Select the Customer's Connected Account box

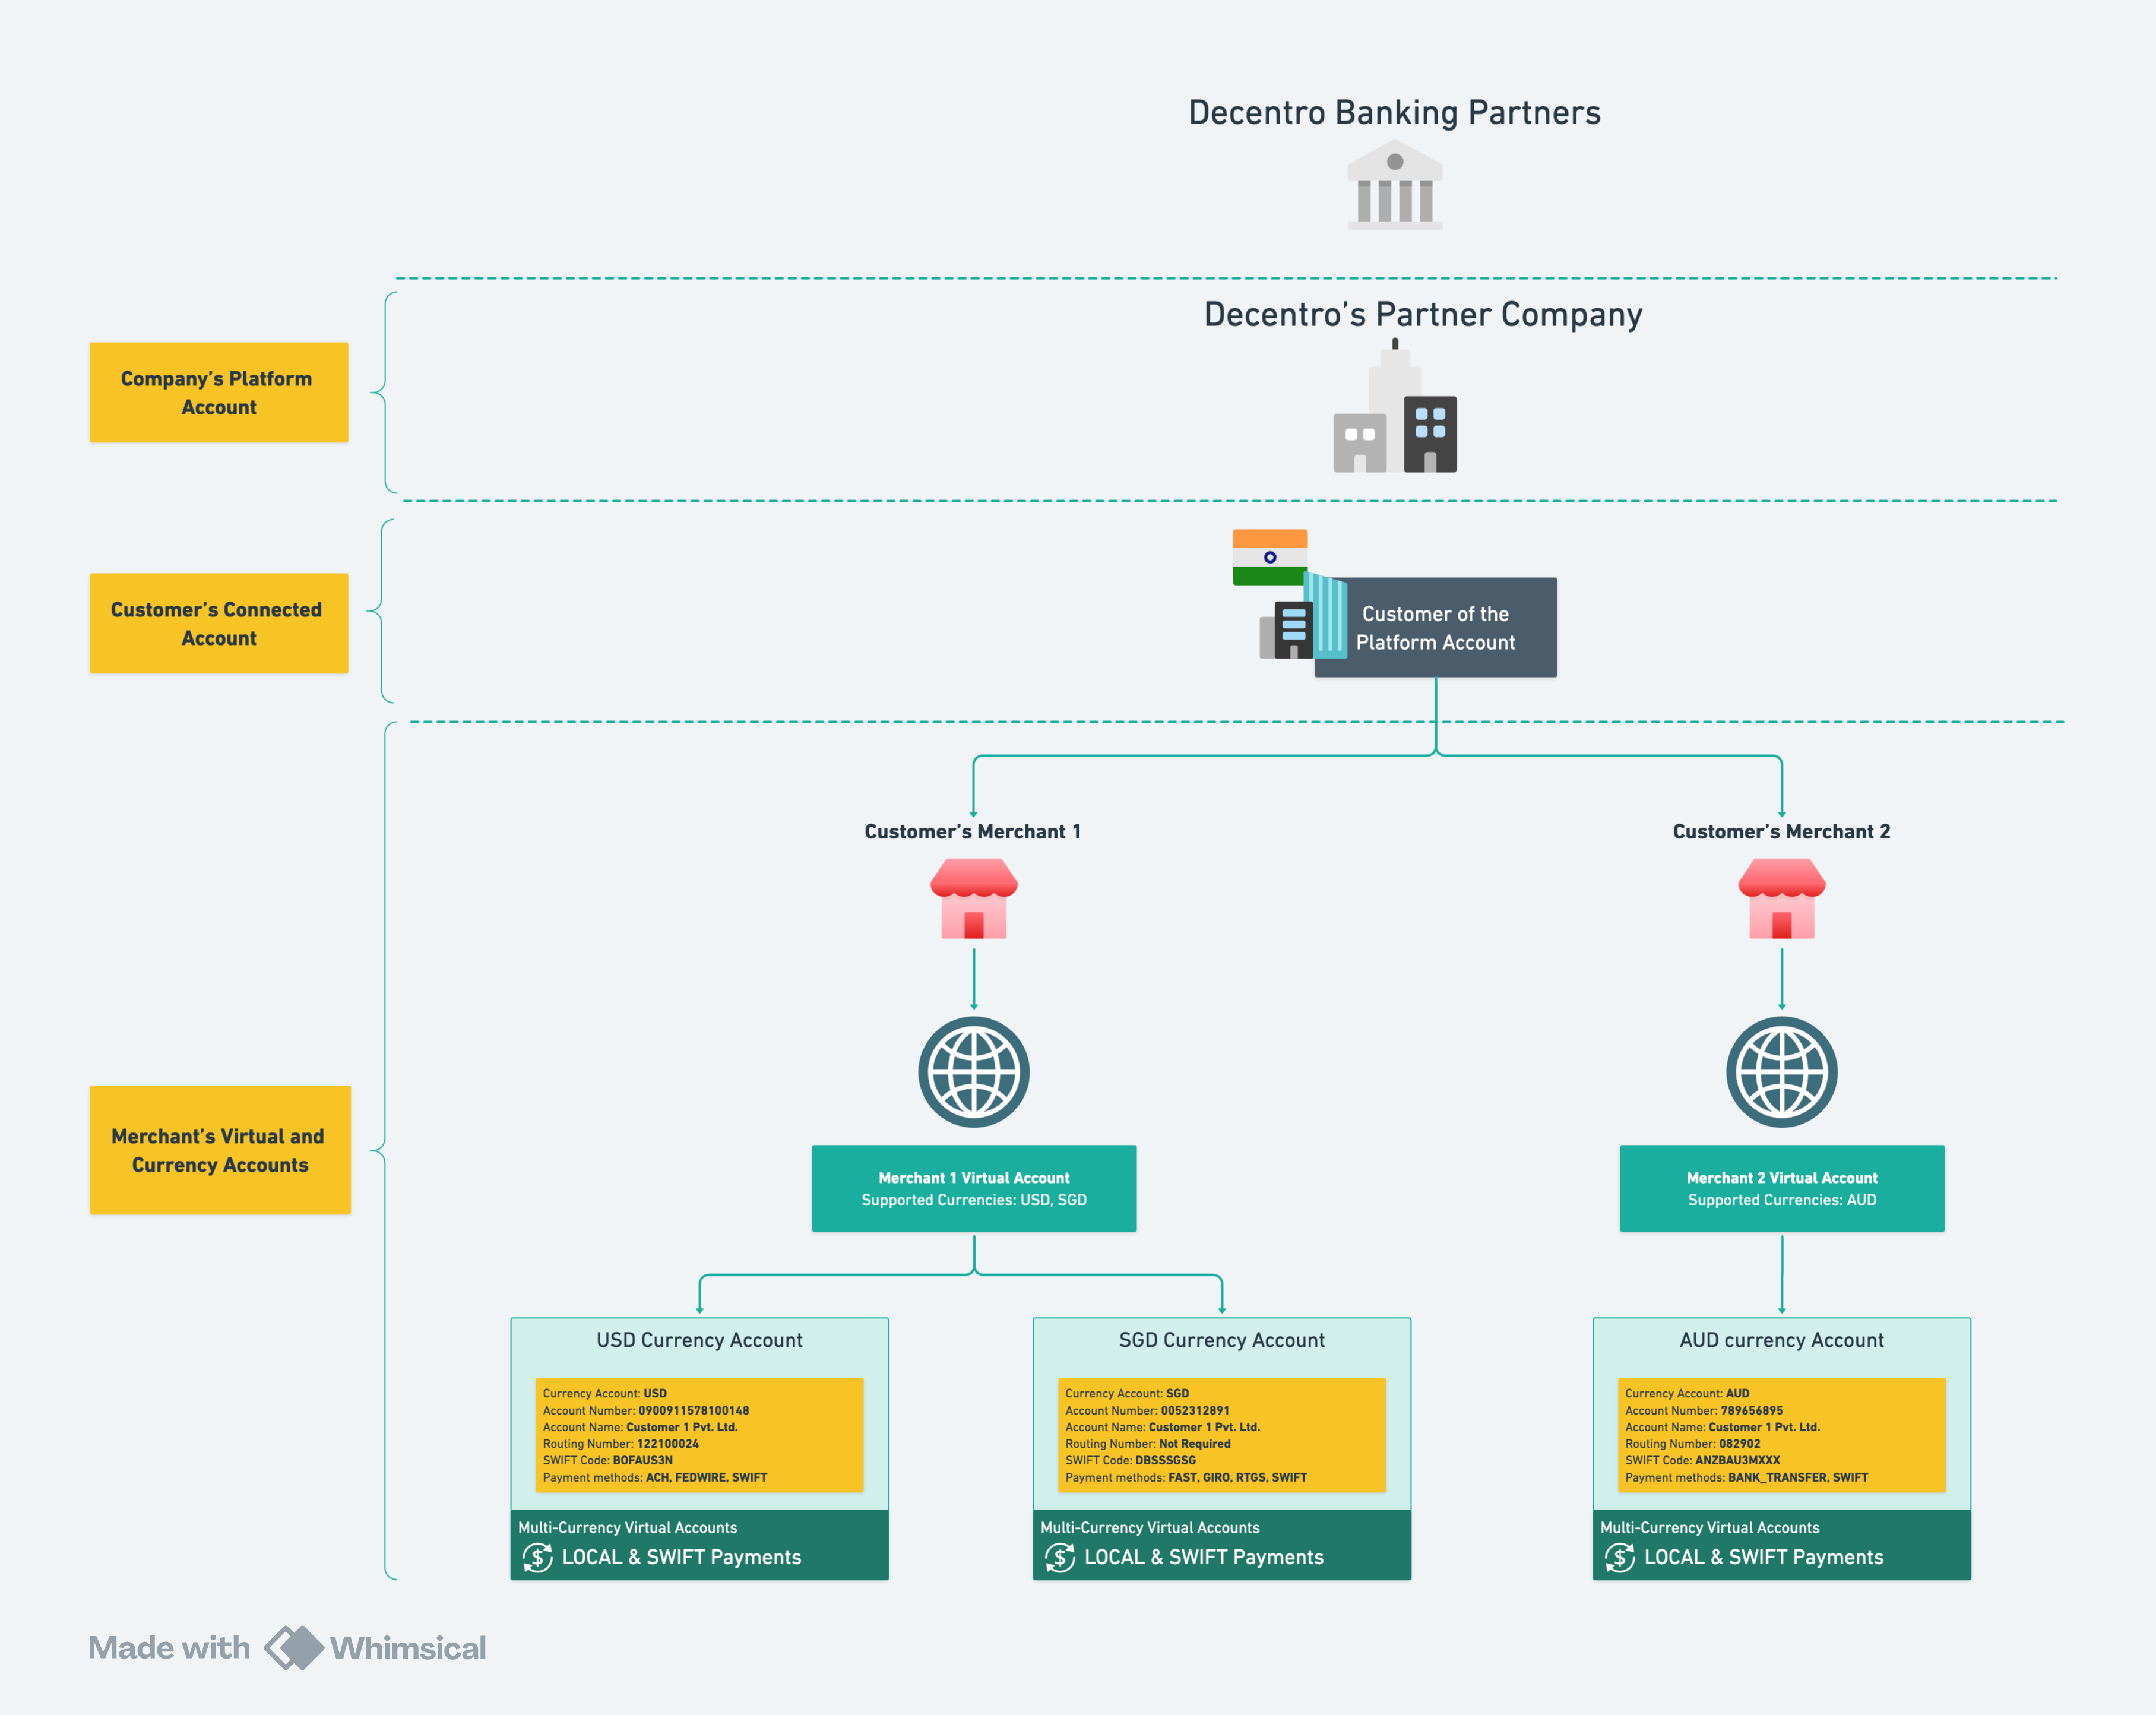219,623
